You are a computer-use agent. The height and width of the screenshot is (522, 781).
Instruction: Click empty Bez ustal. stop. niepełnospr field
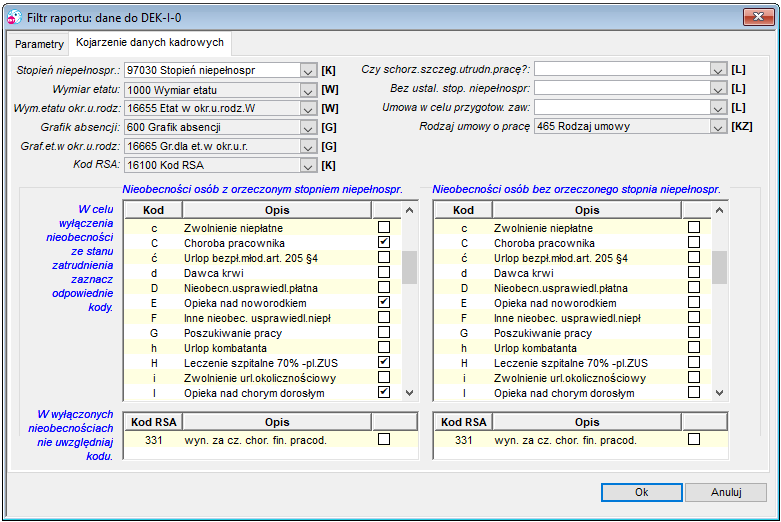pyautogui.click(x=622, y=89)
